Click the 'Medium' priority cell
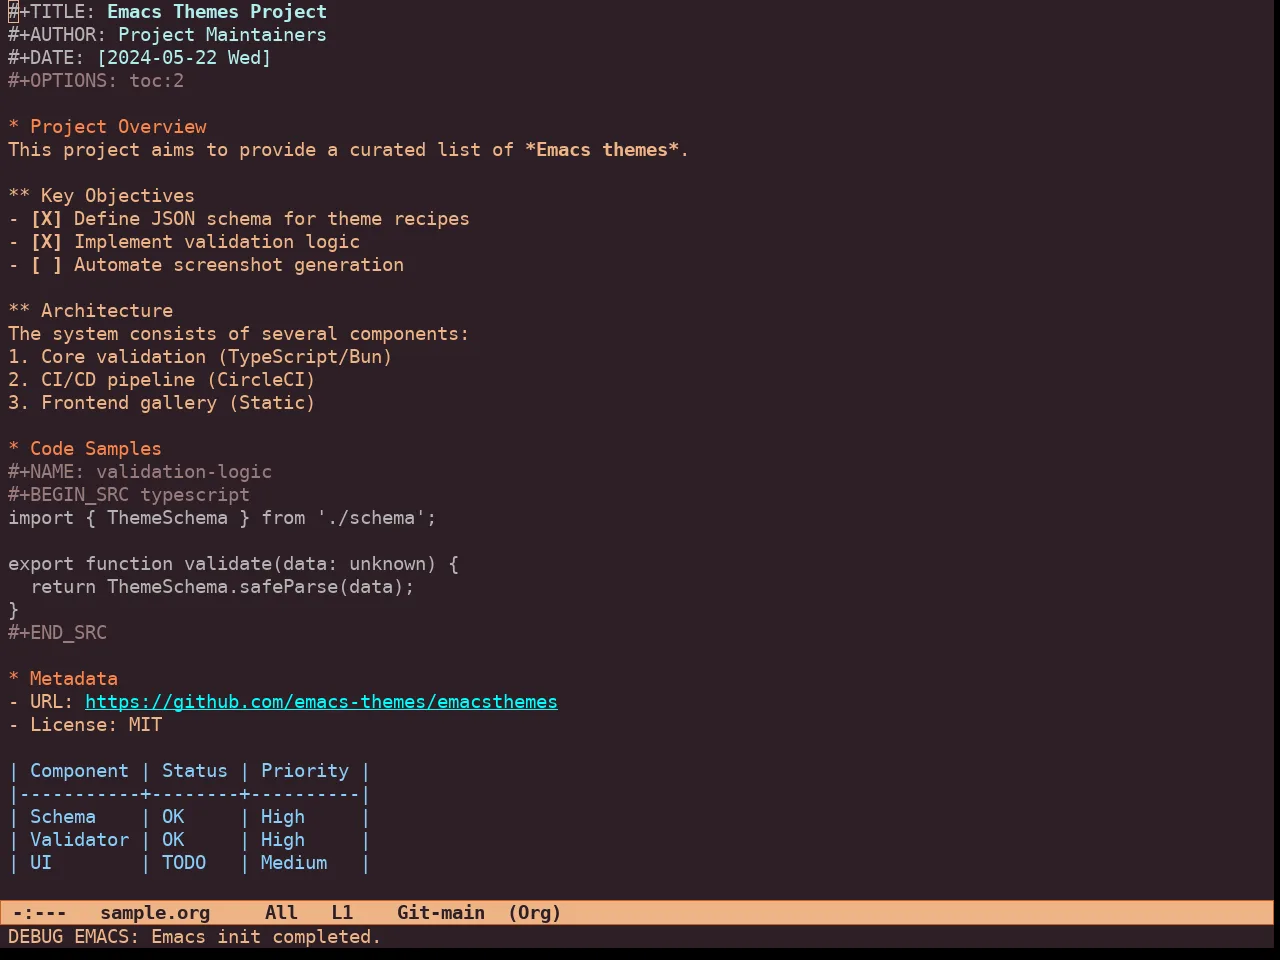The width and height of the screenshot is (1280, 960). (x=294, y=863)
